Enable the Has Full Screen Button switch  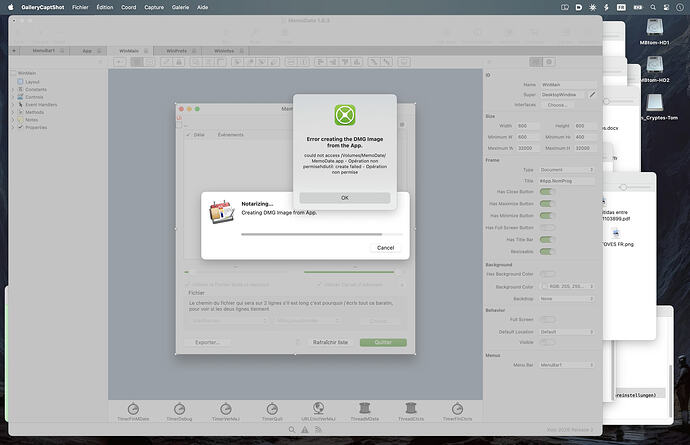pyautogui.click(x=547, y=228)
